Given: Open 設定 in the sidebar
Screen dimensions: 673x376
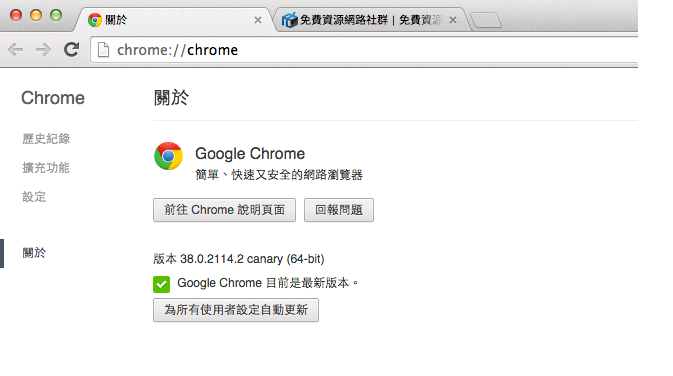Looking at the screenshot, I should click(34, 197).
